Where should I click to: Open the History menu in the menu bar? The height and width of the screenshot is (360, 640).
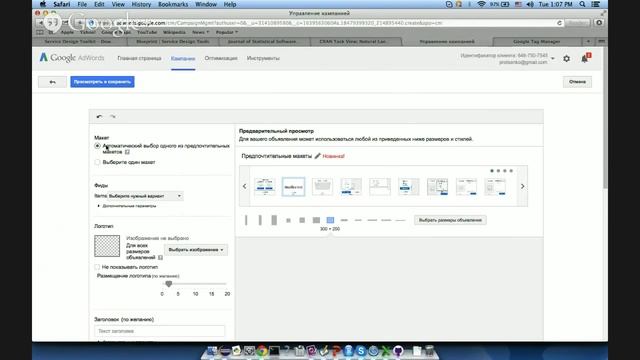coord(141,4)
